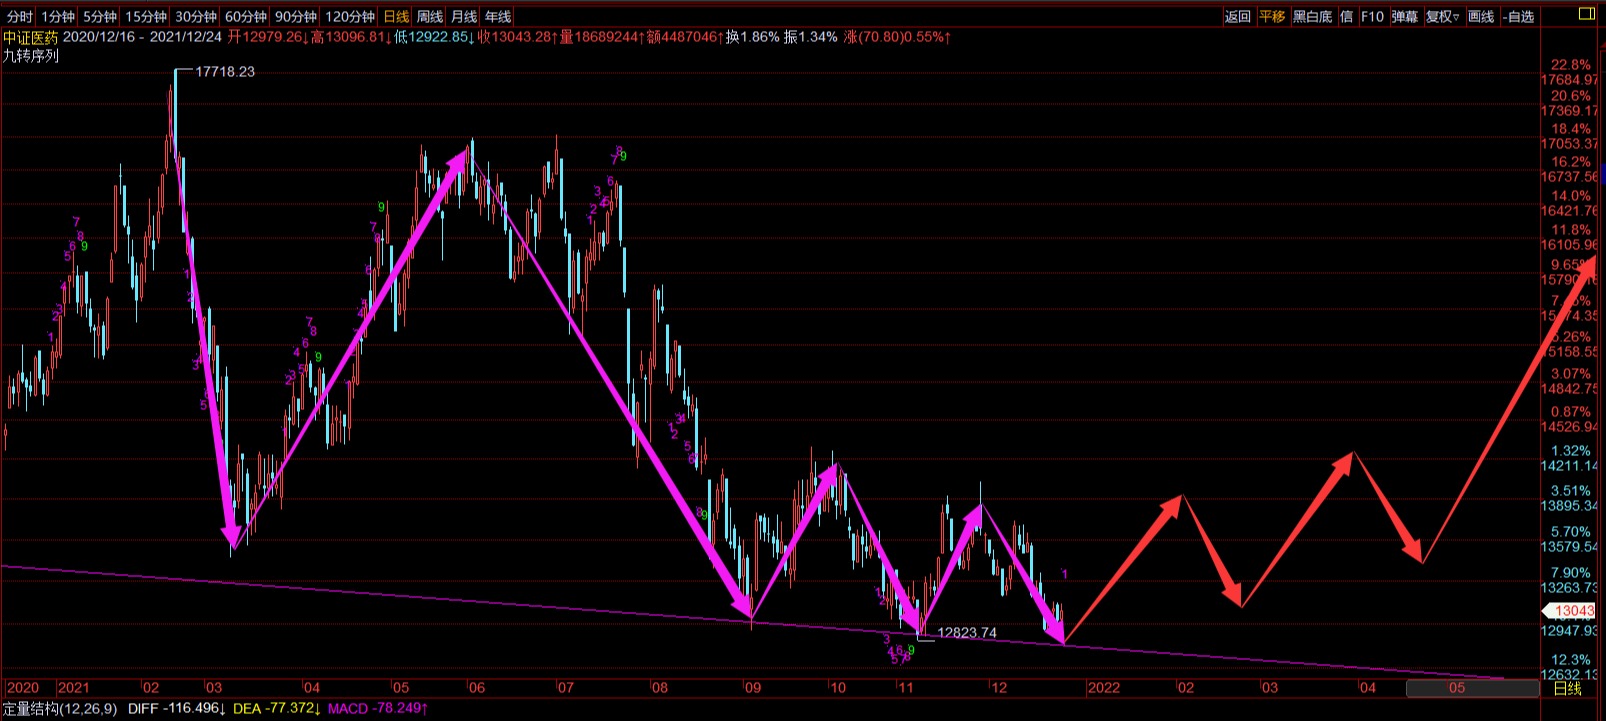Click the 12823.74 low price label
The width and height of the screenshot is (1606, 721).
point(967,633)
